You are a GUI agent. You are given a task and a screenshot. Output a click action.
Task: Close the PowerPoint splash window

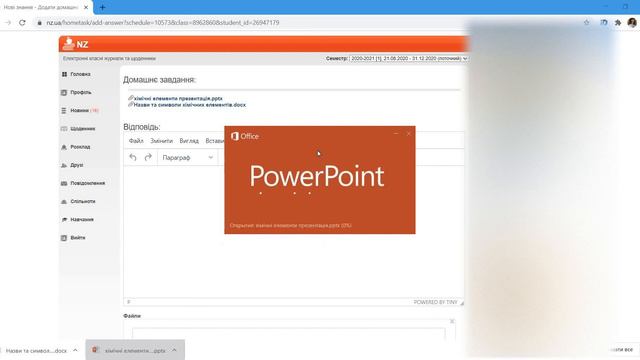tap(409, 134)
